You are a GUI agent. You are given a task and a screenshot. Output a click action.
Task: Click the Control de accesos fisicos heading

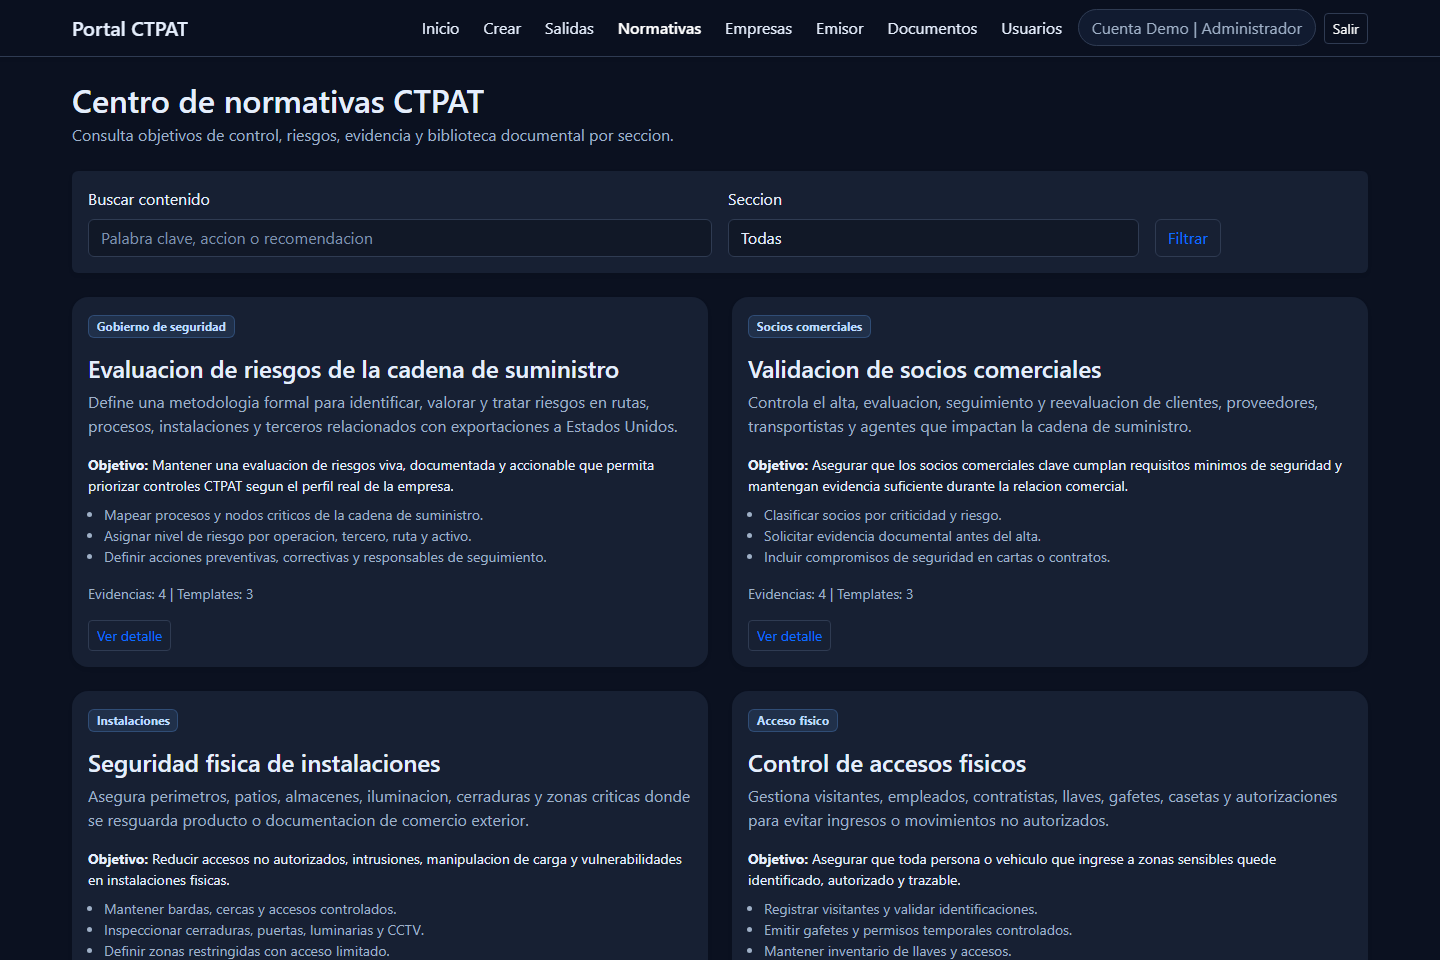[887, 764]
